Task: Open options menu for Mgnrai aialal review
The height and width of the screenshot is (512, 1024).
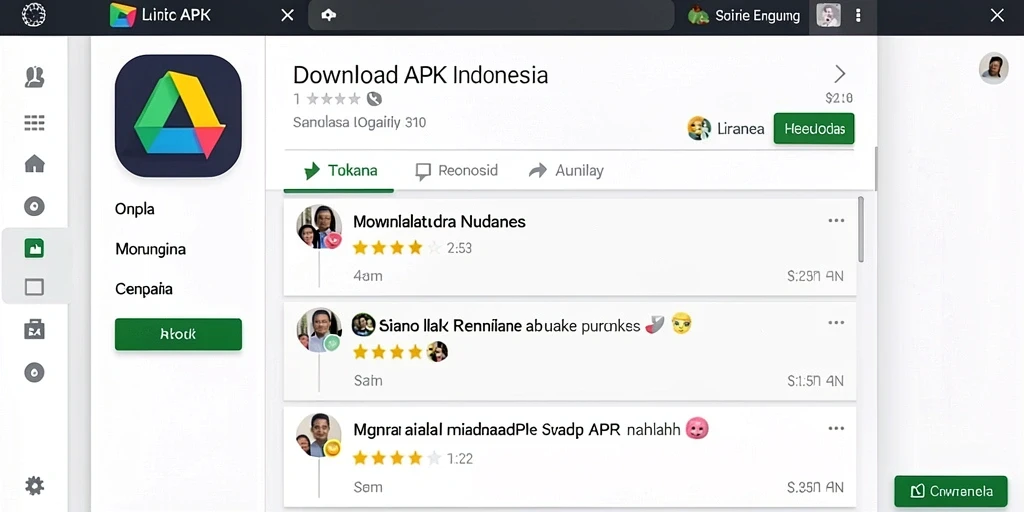Action: [836, 428]
